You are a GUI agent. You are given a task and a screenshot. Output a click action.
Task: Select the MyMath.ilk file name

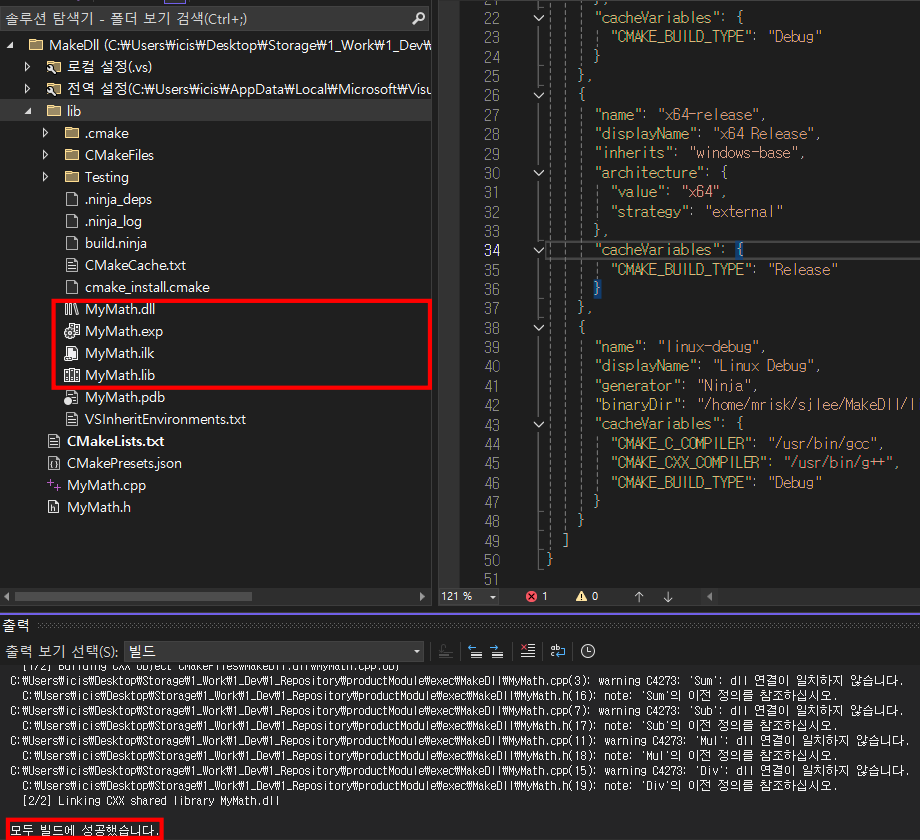120,353
